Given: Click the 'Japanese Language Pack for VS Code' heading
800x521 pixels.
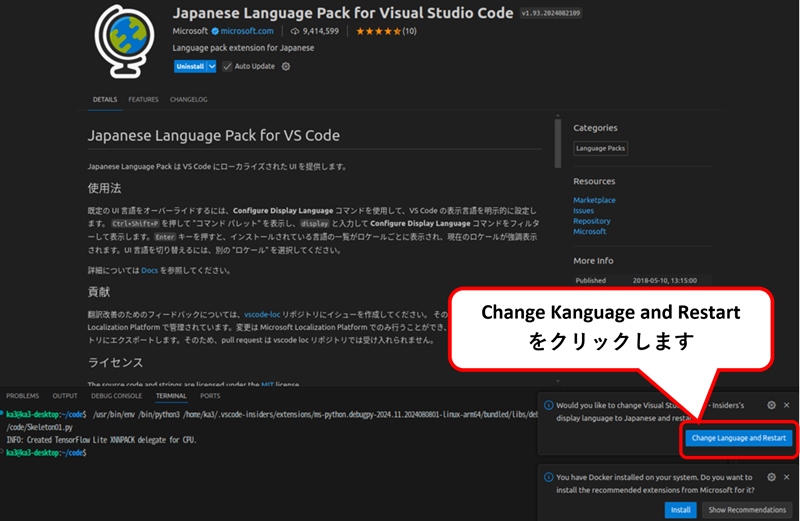Looking at the screenshot, I should pyautogui.click(x=213, y=135).
